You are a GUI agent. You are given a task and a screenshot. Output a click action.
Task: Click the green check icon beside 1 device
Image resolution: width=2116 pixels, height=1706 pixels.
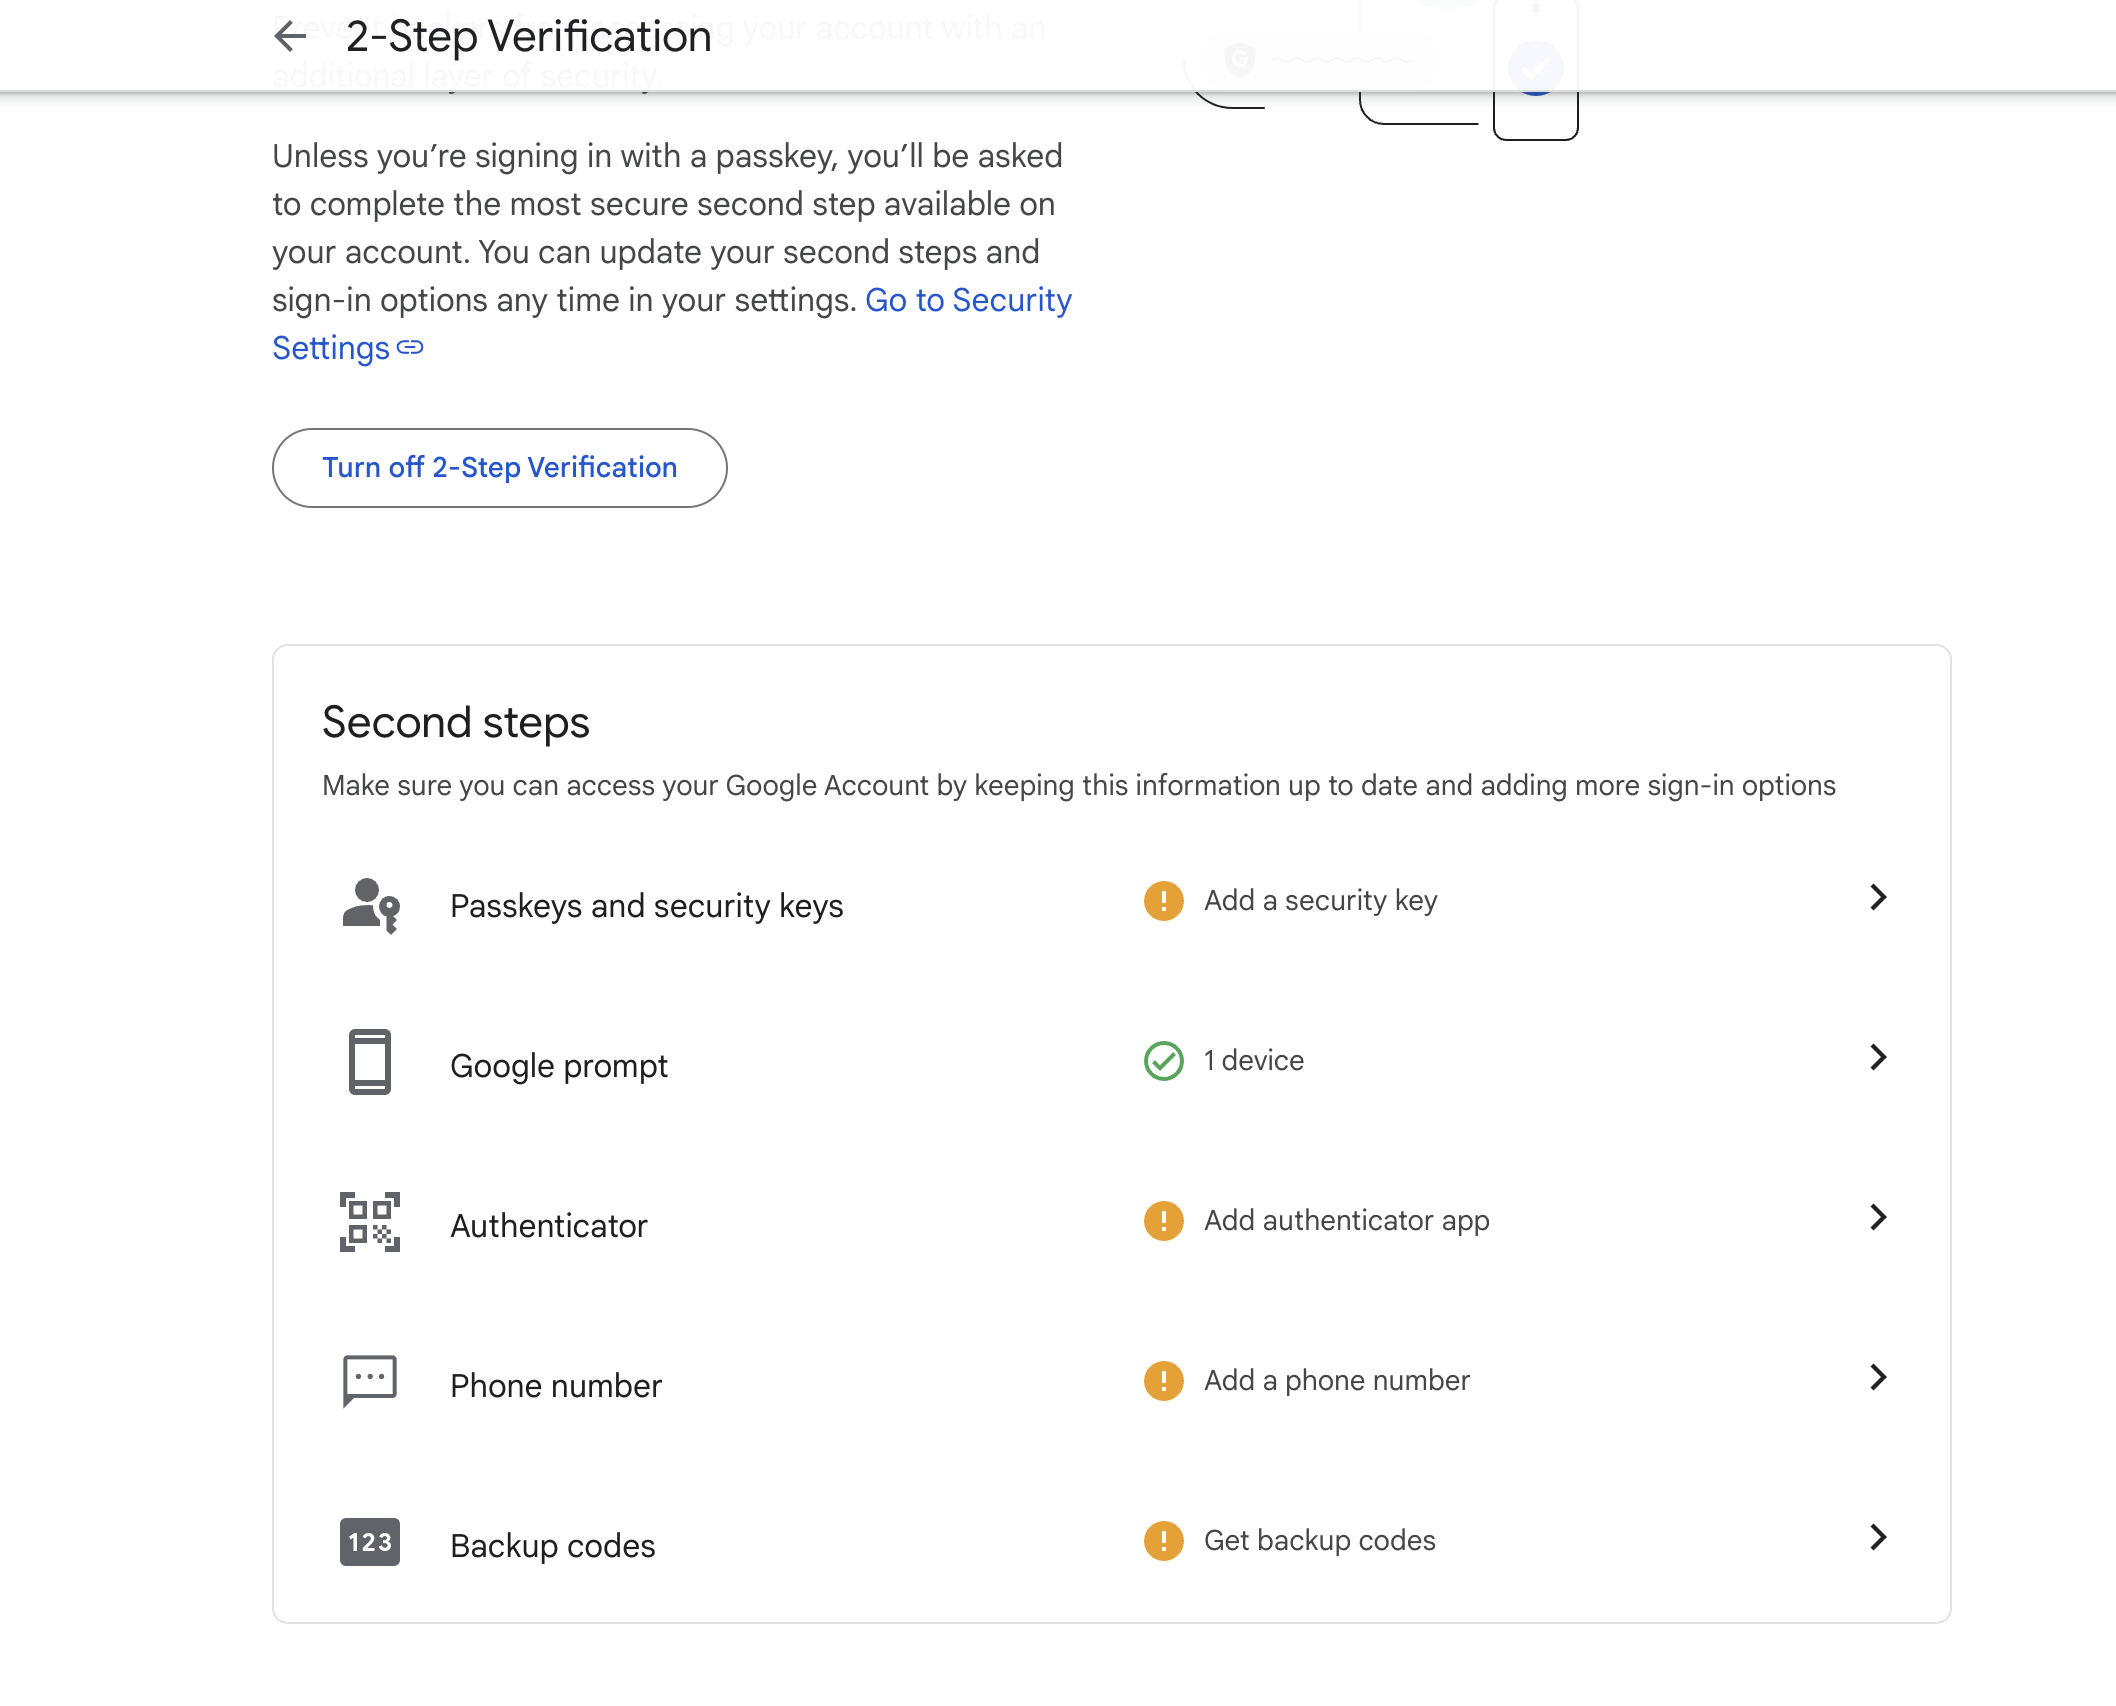[1164, 1061]
